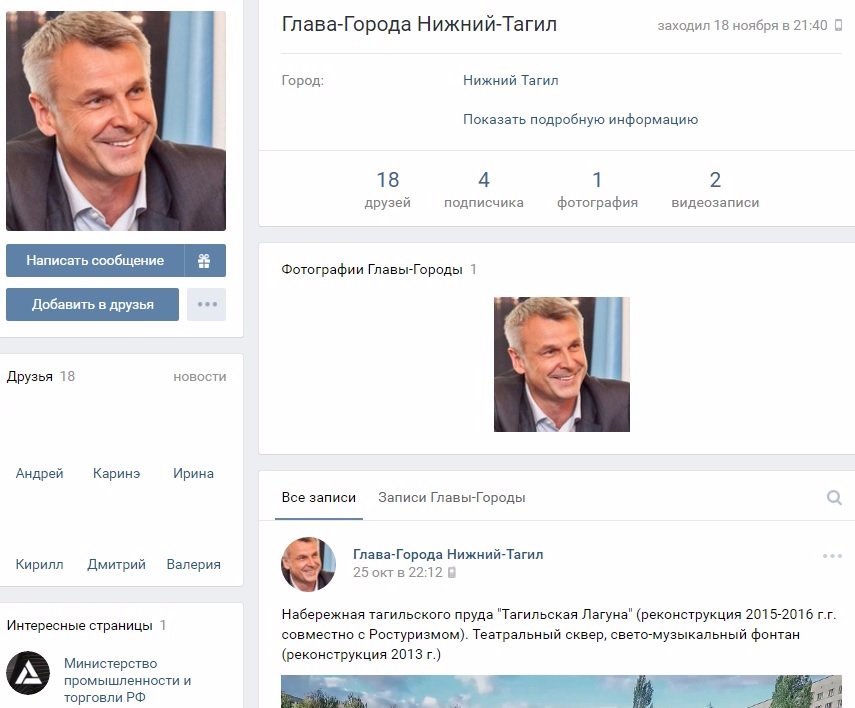The width and height of the screenshot is (855, 708).
Task: Switch friends list to новости view
Action: (x=199, y=377)
